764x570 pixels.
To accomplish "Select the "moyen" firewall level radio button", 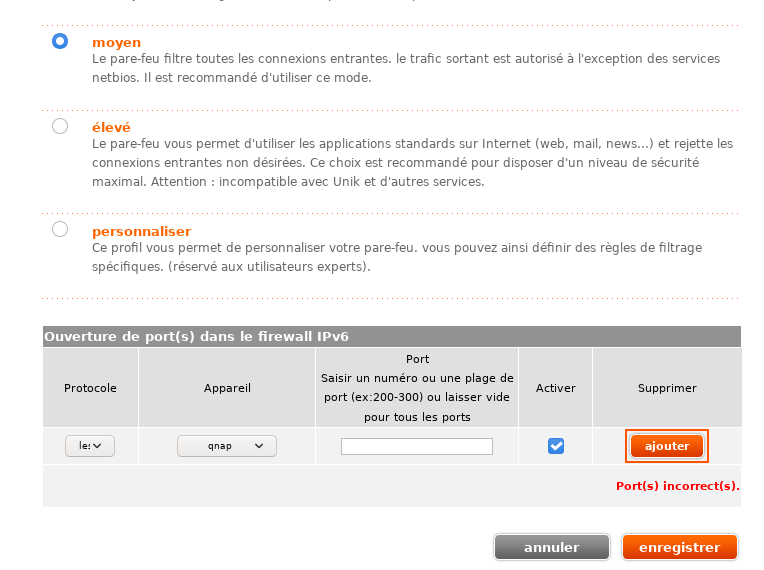I will point(60,41).
